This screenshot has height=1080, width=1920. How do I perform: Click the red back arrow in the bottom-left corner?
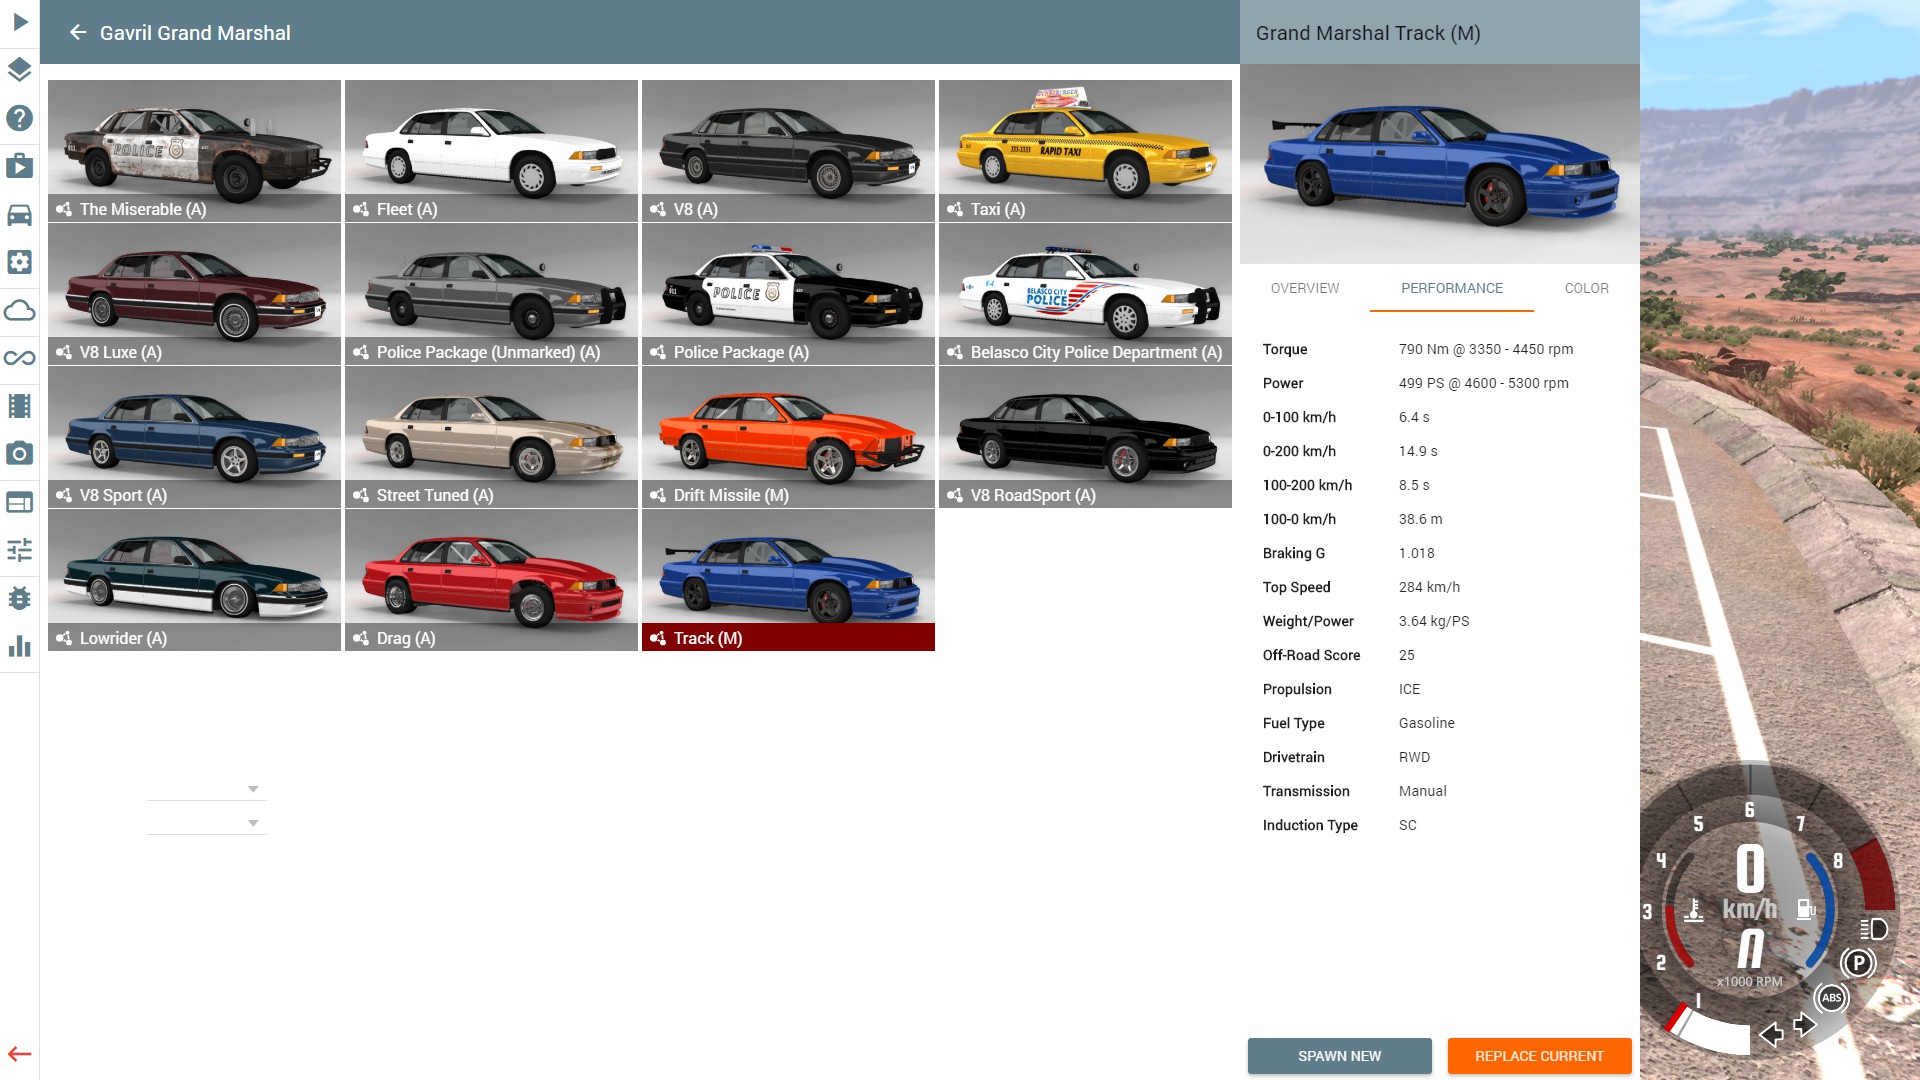19,1054
